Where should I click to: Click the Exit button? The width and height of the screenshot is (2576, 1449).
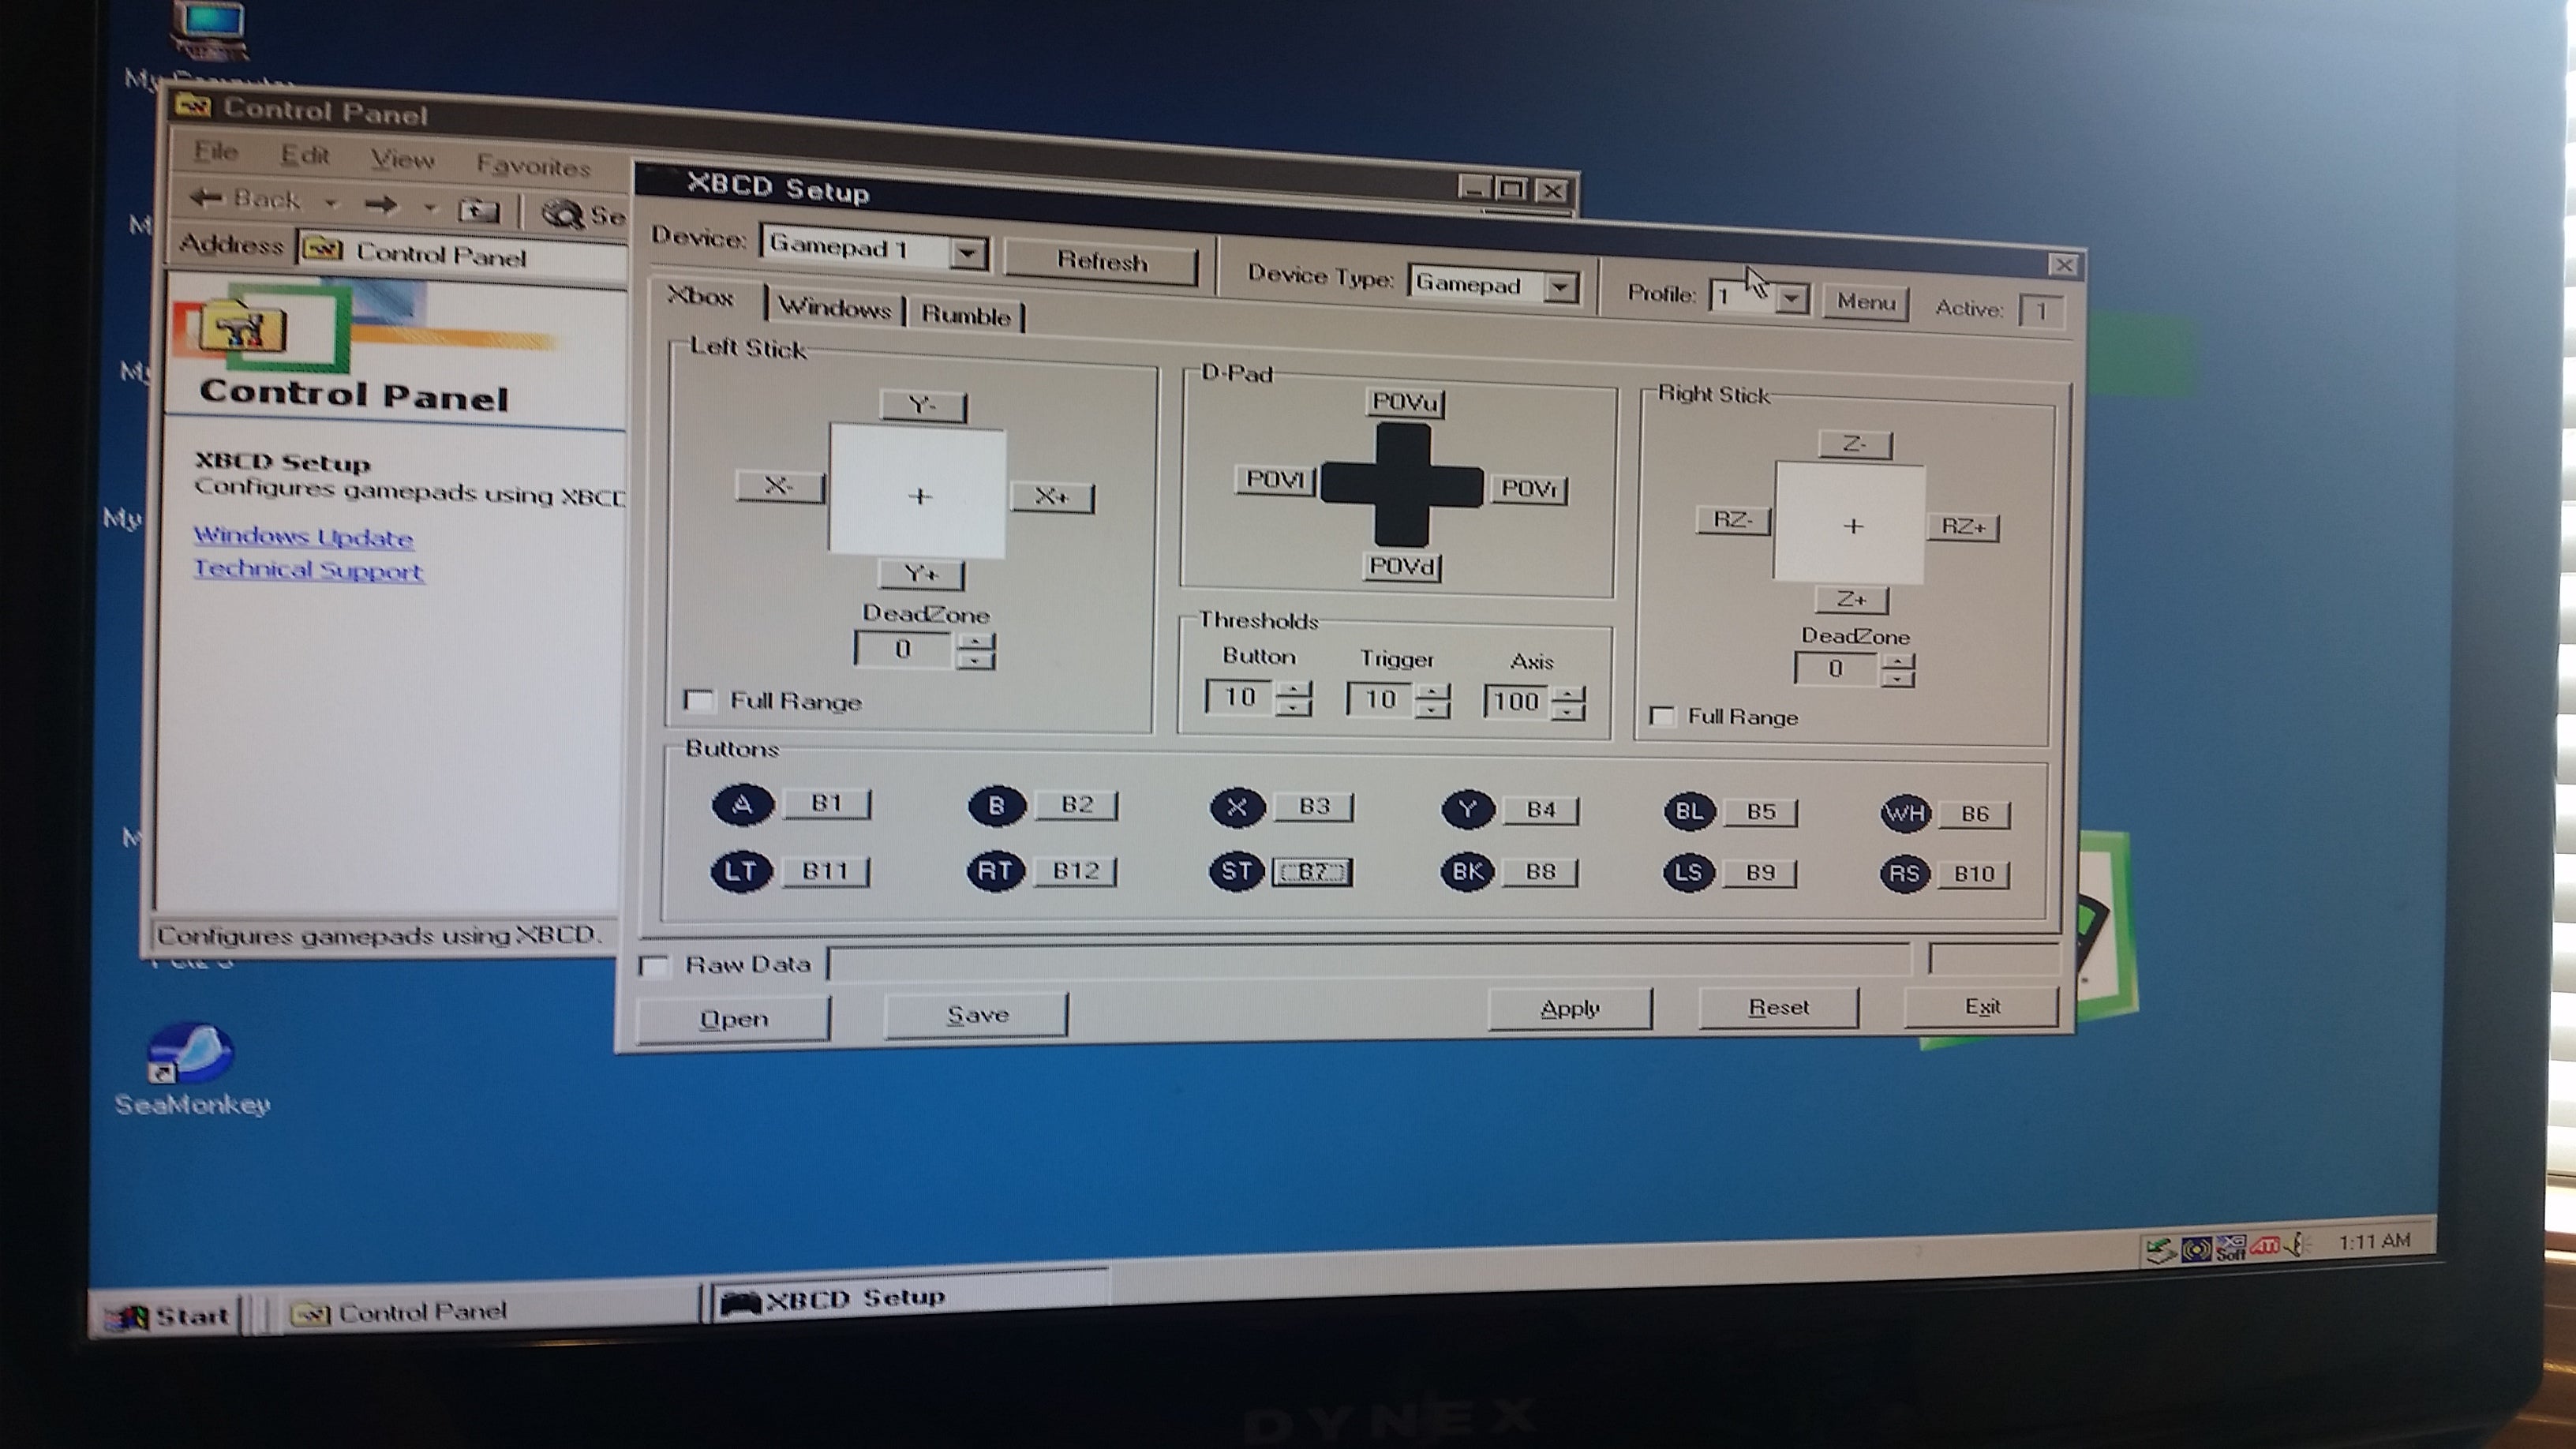(1982, 1006)
